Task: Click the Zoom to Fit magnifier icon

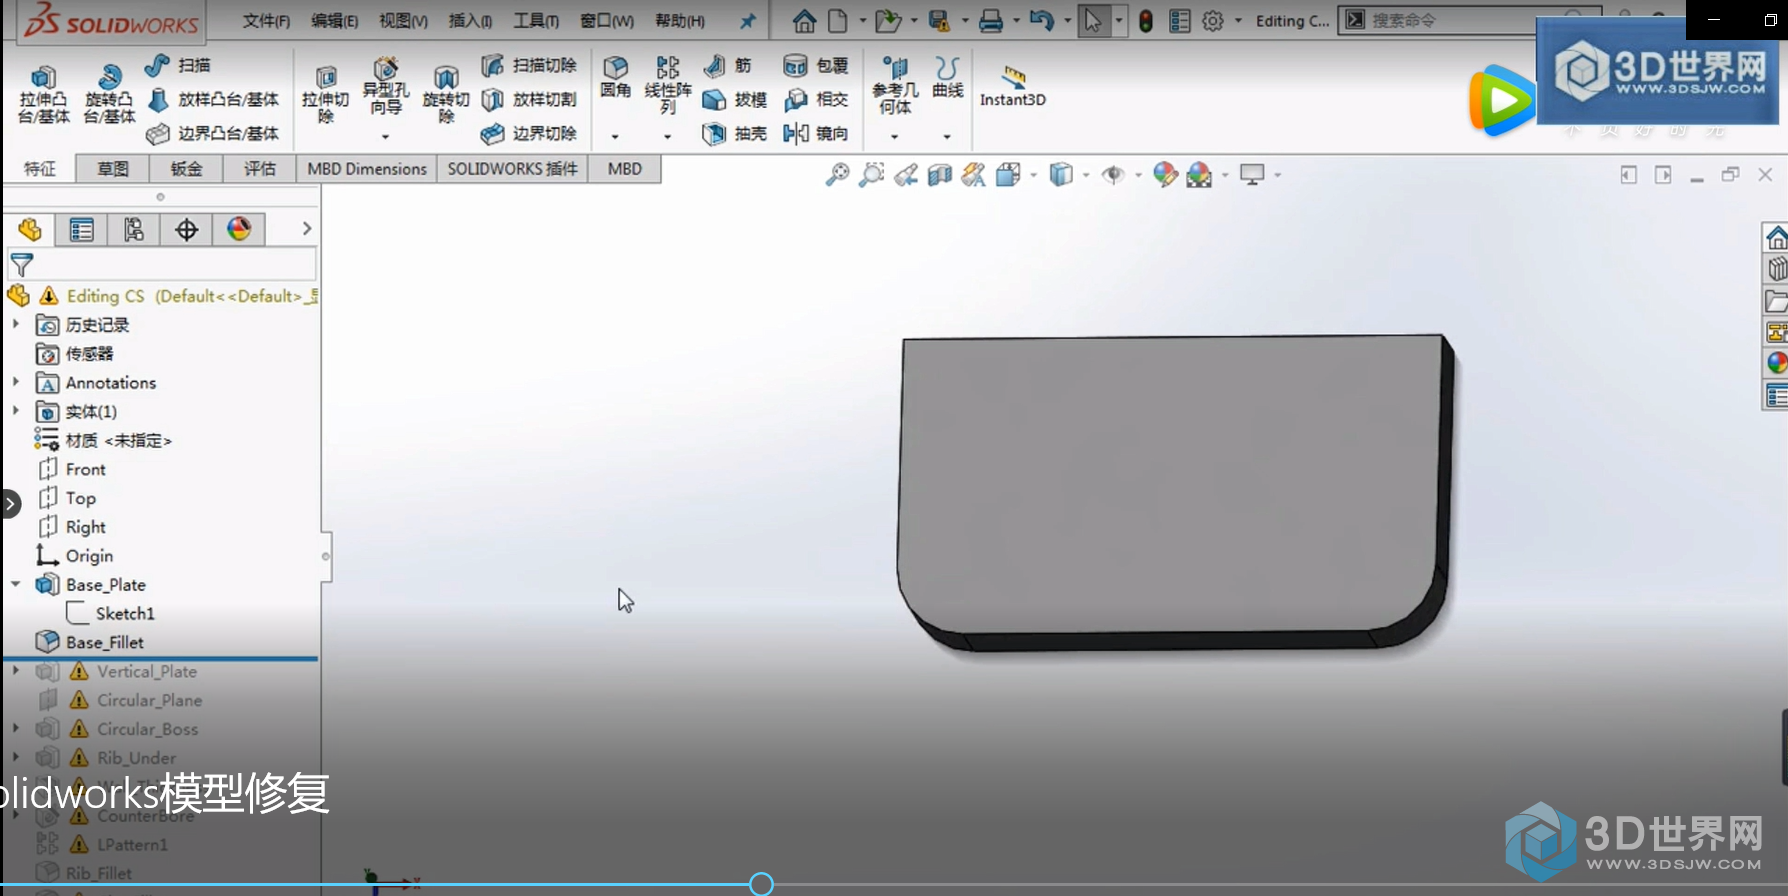Action: pyautogui.click(x=837, y=175)
